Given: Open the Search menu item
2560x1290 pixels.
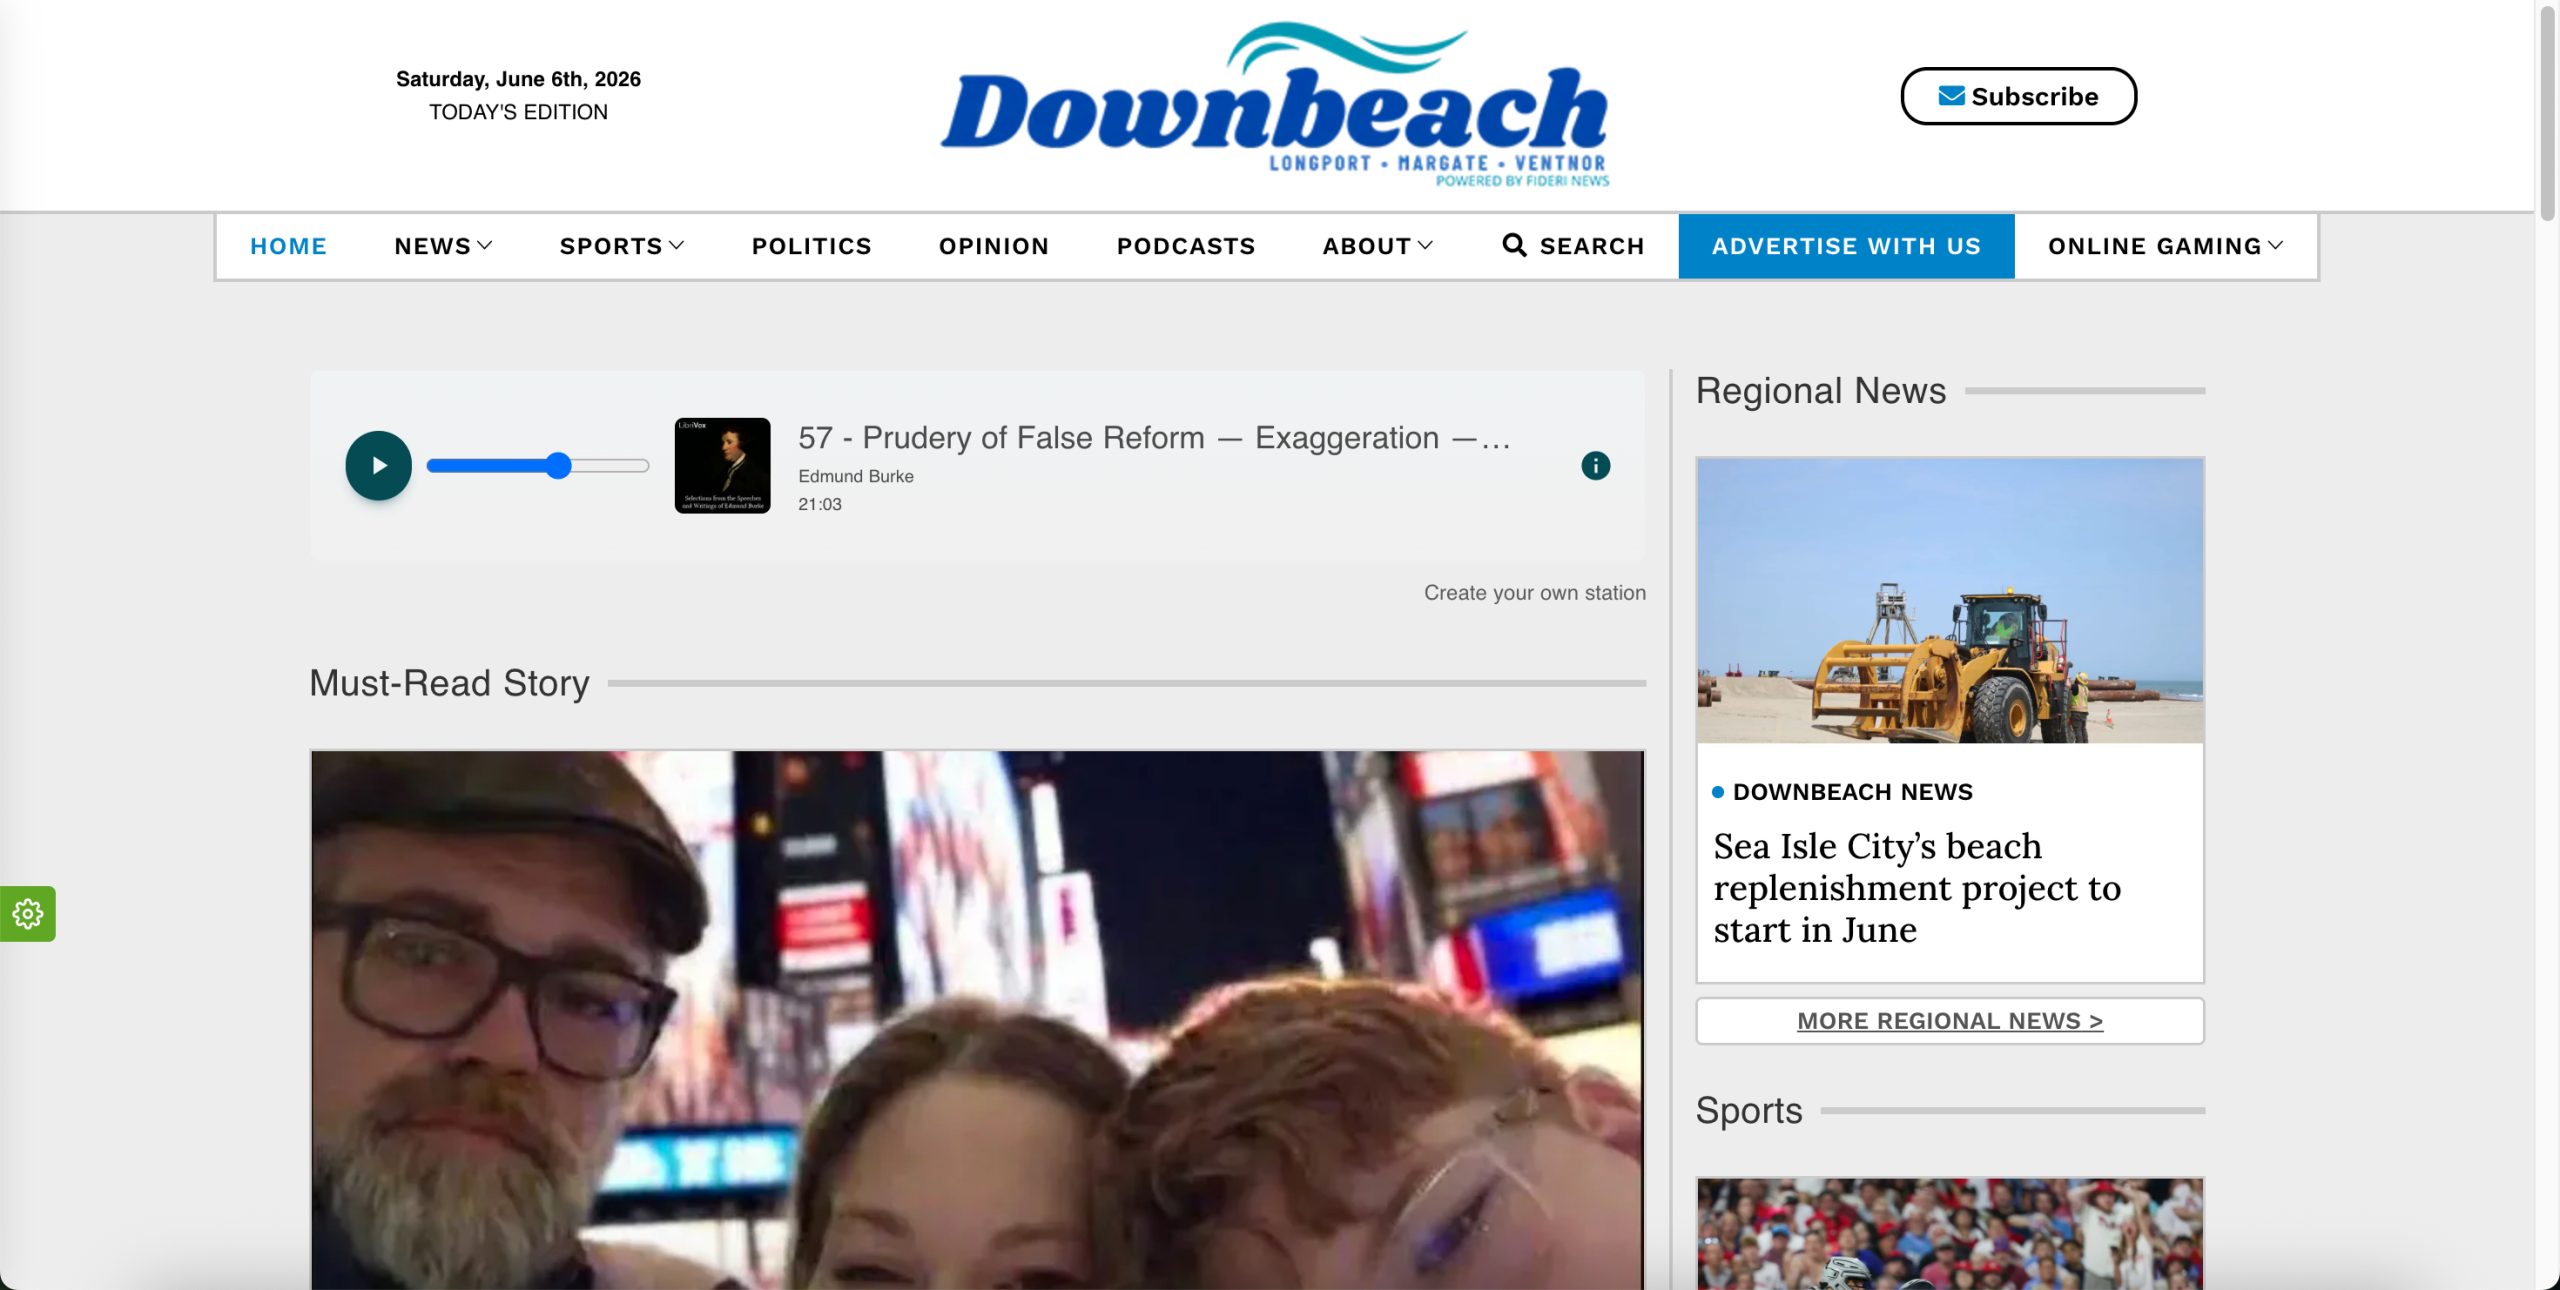Looking at the screenshot, I should [1573, 246].
